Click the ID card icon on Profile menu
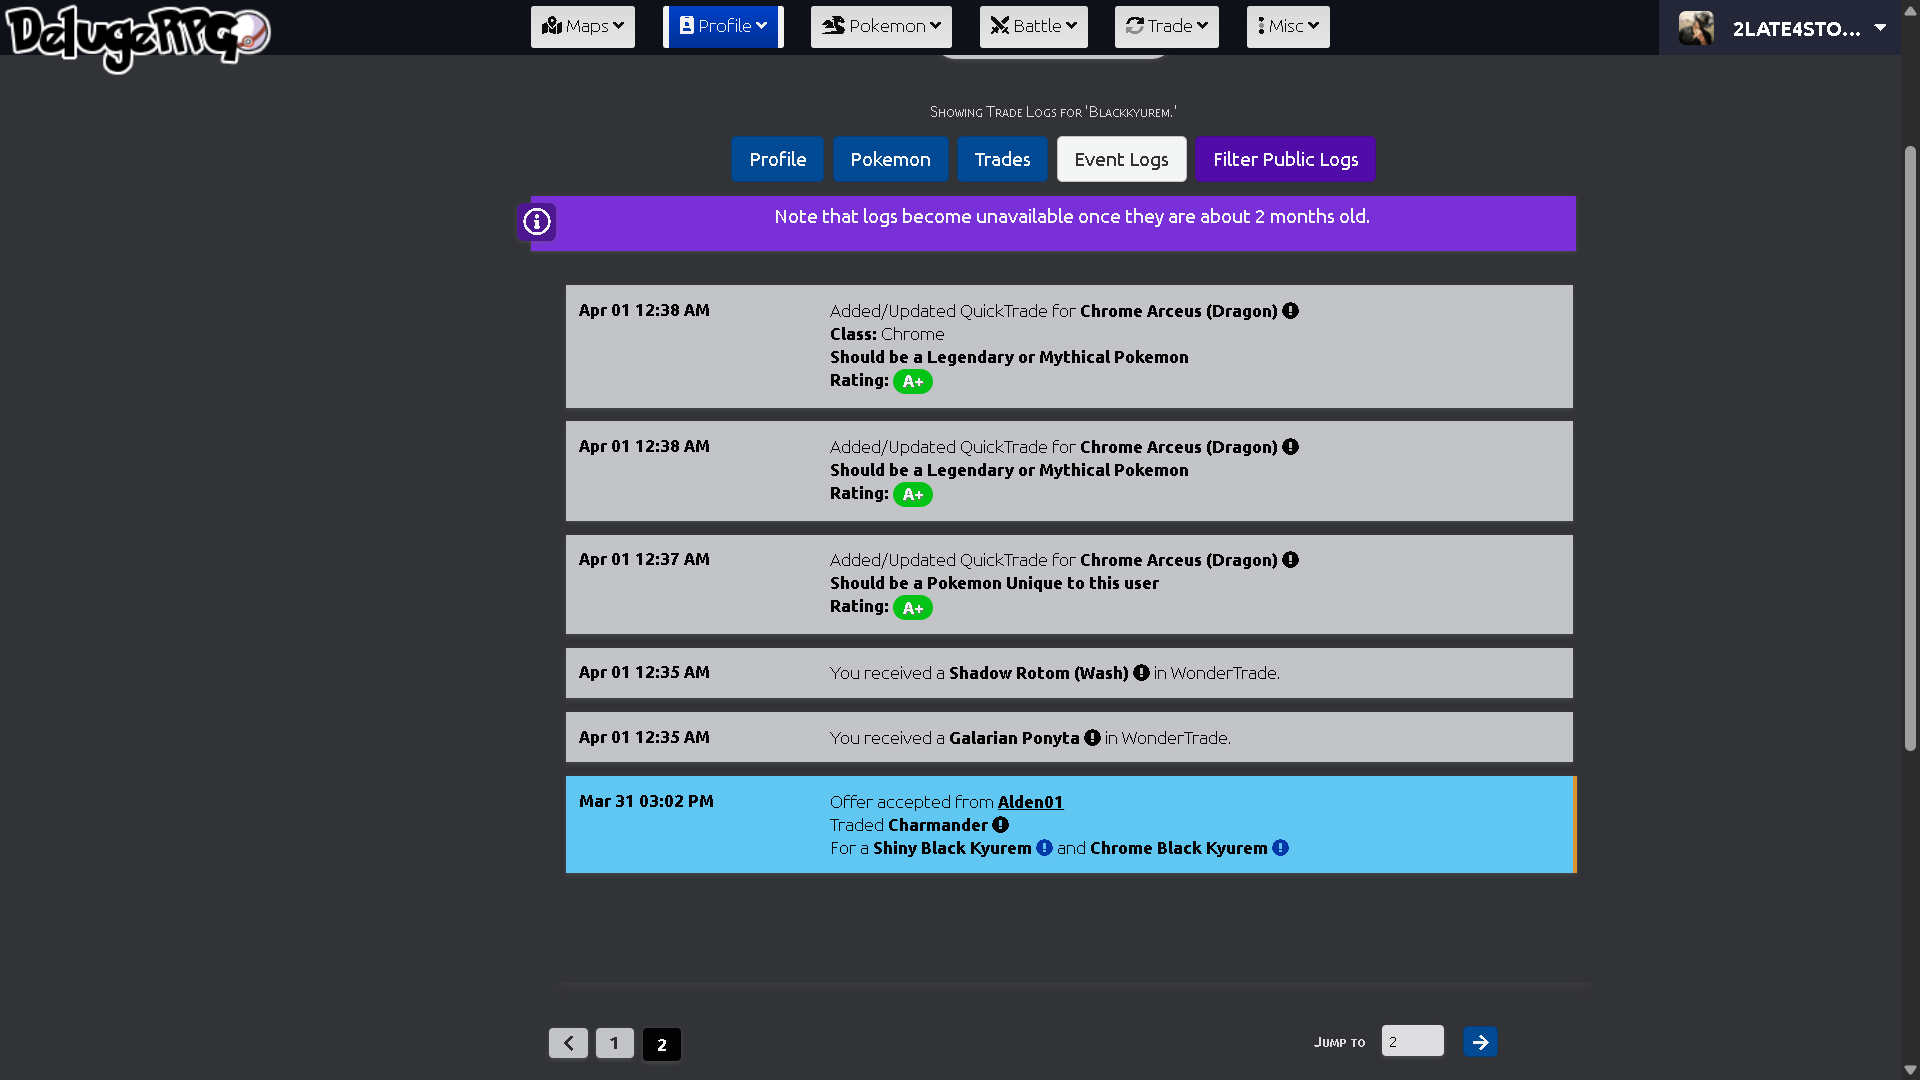 [687, 26]
